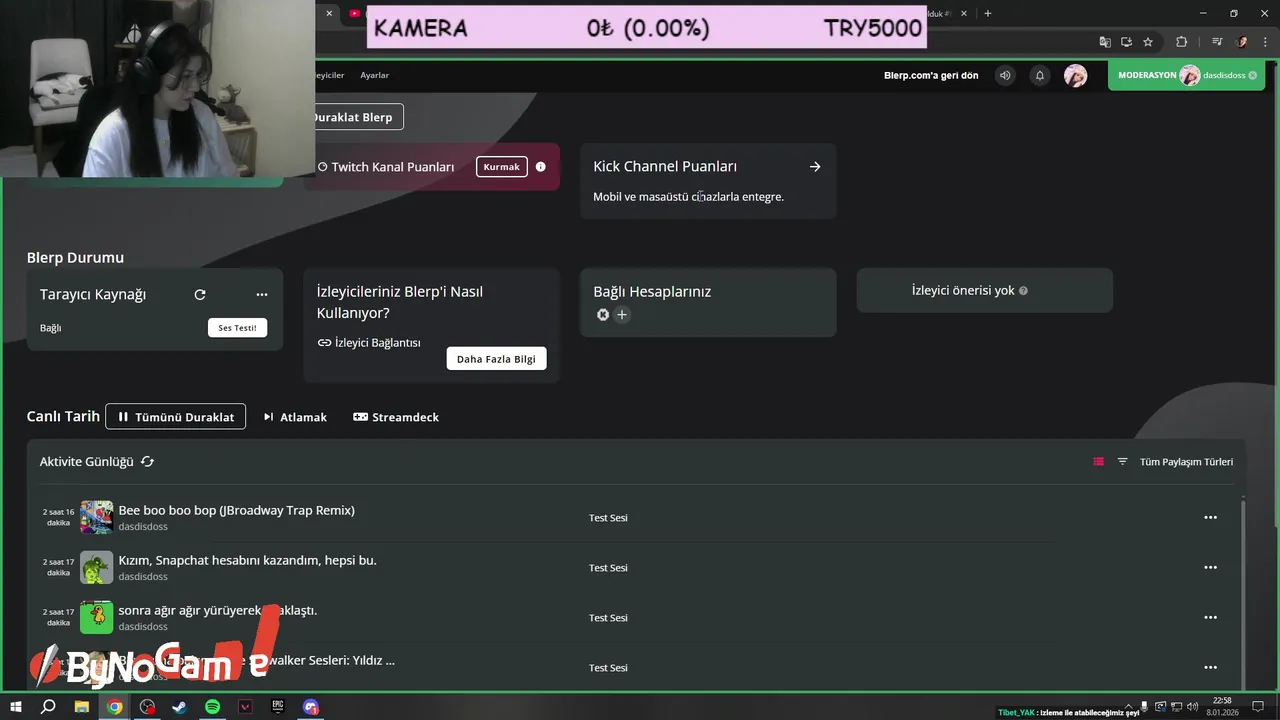Click Atlamak skip button
The height and width of the screenshot is (720, 1280).
click(295, 417)
